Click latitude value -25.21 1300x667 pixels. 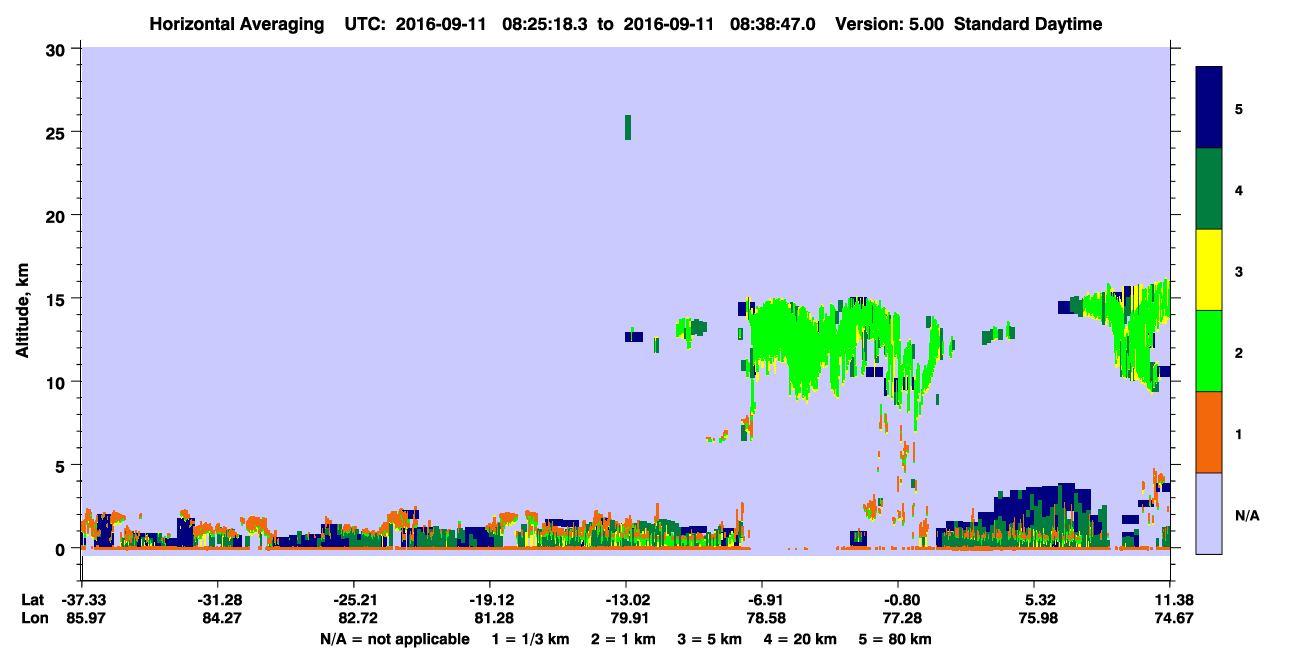(353, 600)
